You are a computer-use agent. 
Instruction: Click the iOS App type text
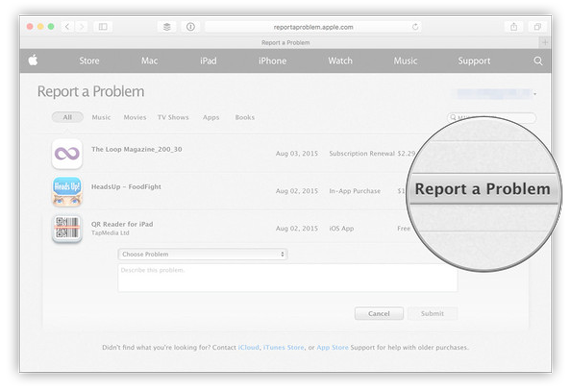(x=341, y=228)
